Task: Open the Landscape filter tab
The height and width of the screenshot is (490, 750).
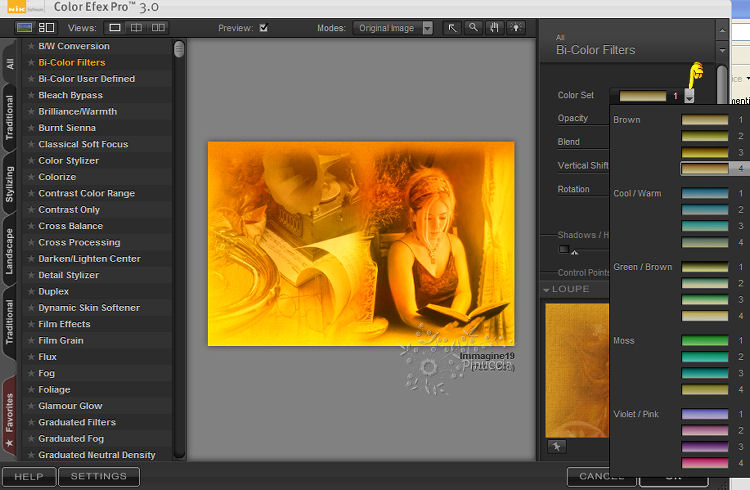Action: point(9,249)
